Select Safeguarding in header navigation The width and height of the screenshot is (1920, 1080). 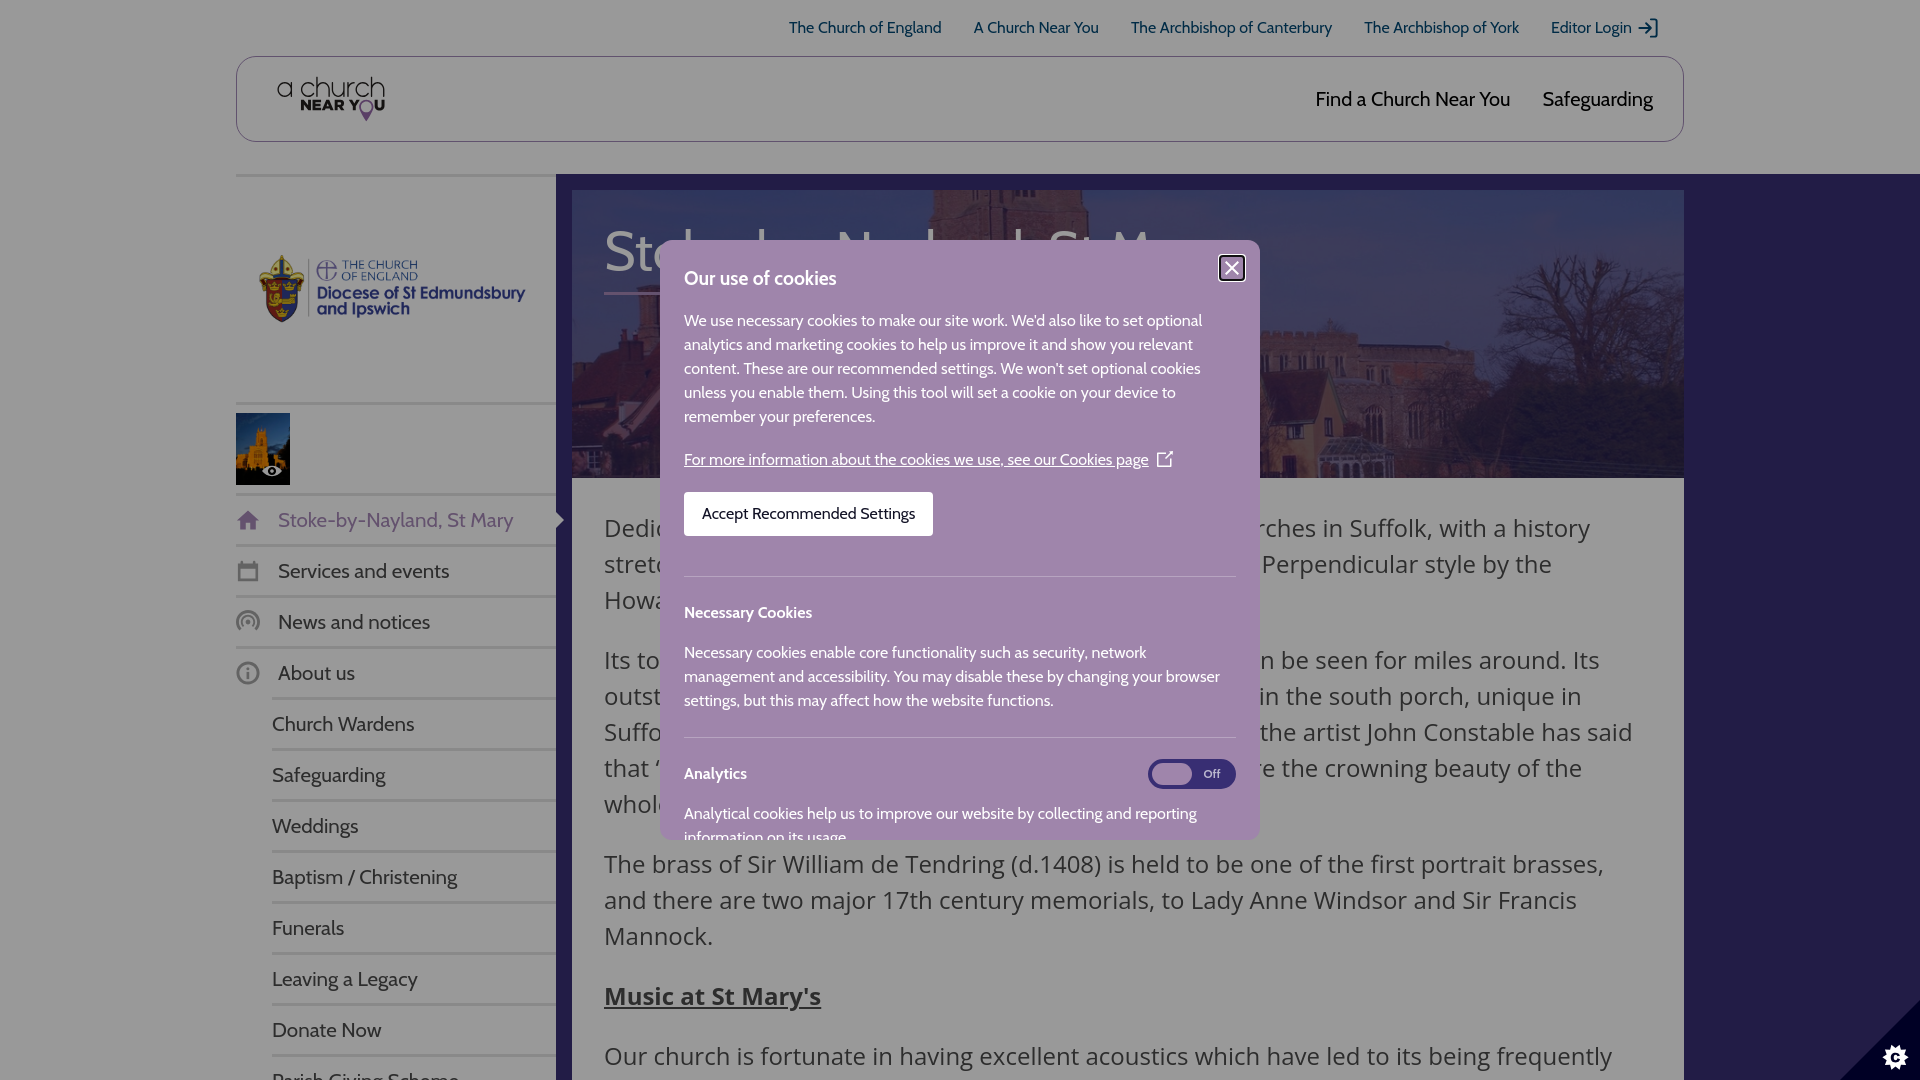click(1597, 99)
